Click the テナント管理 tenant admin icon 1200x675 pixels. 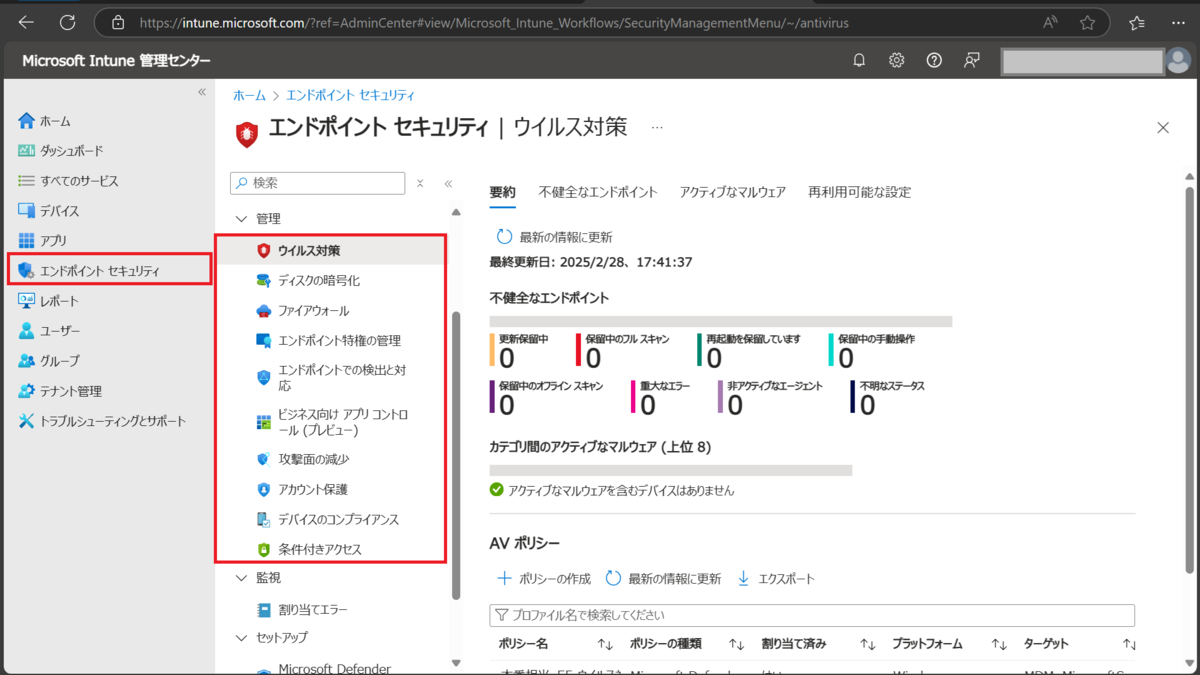point(26,391)
